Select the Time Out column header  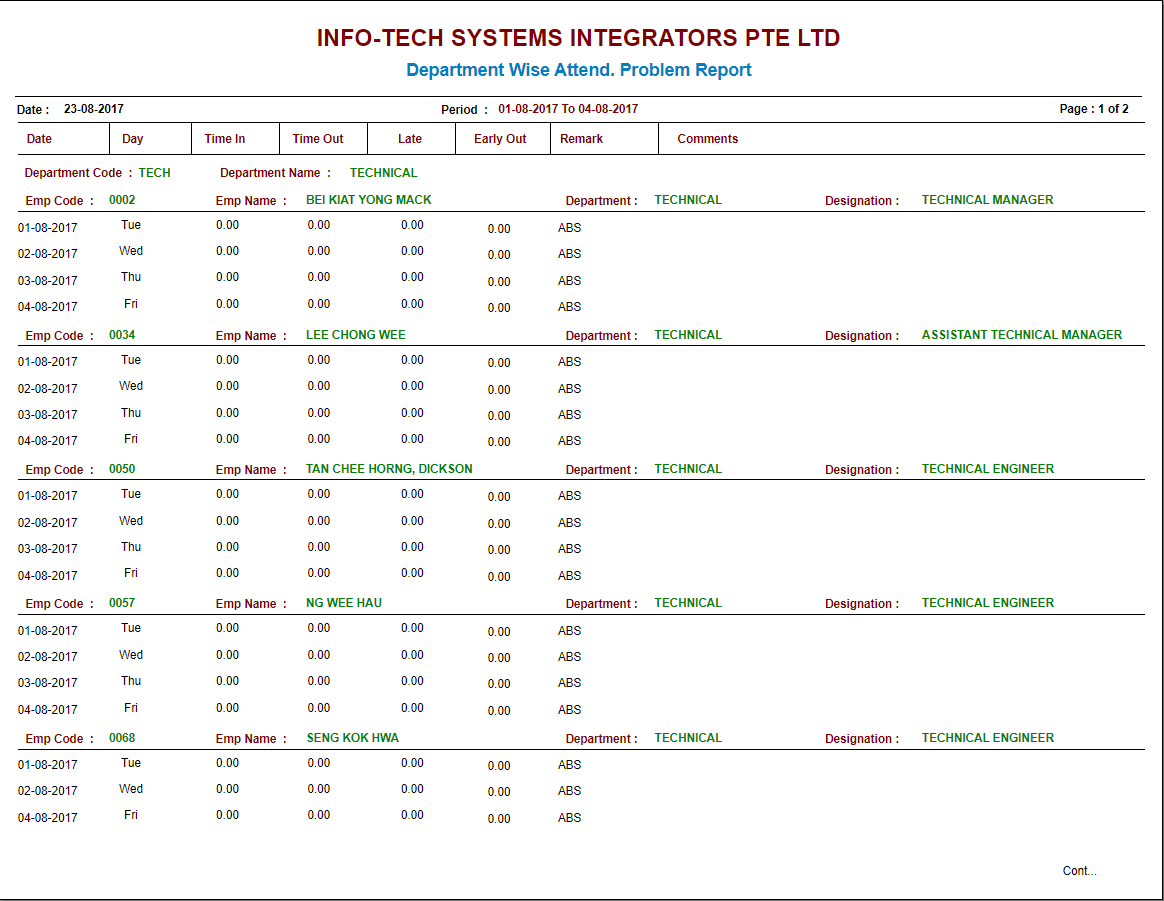point(318,139)
